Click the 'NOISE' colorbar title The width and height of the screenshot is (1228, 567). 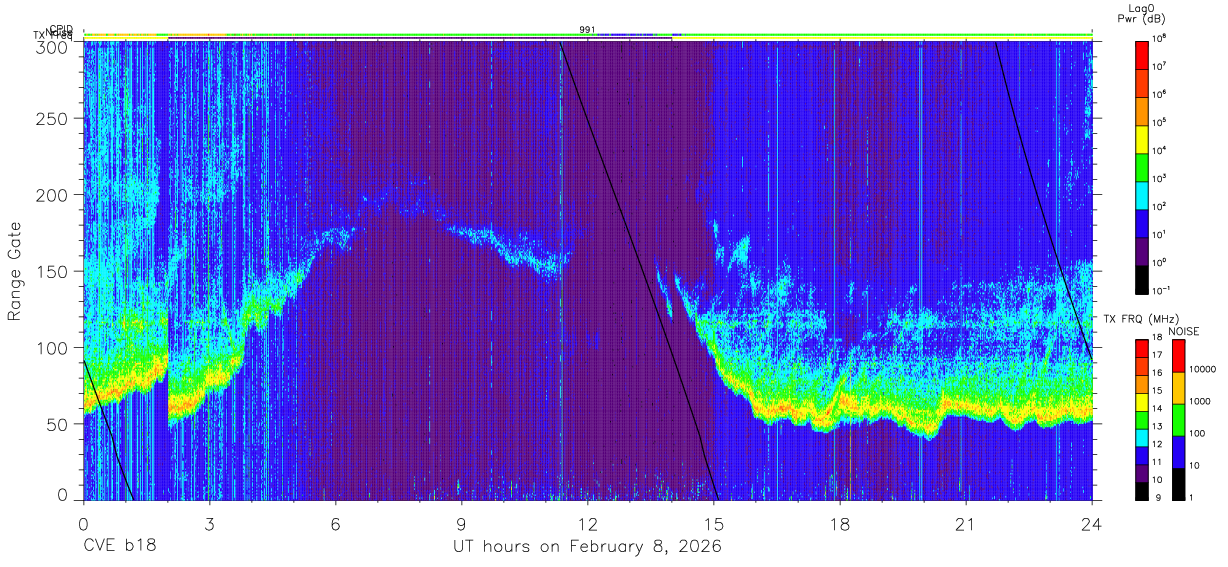point(1184,330)
